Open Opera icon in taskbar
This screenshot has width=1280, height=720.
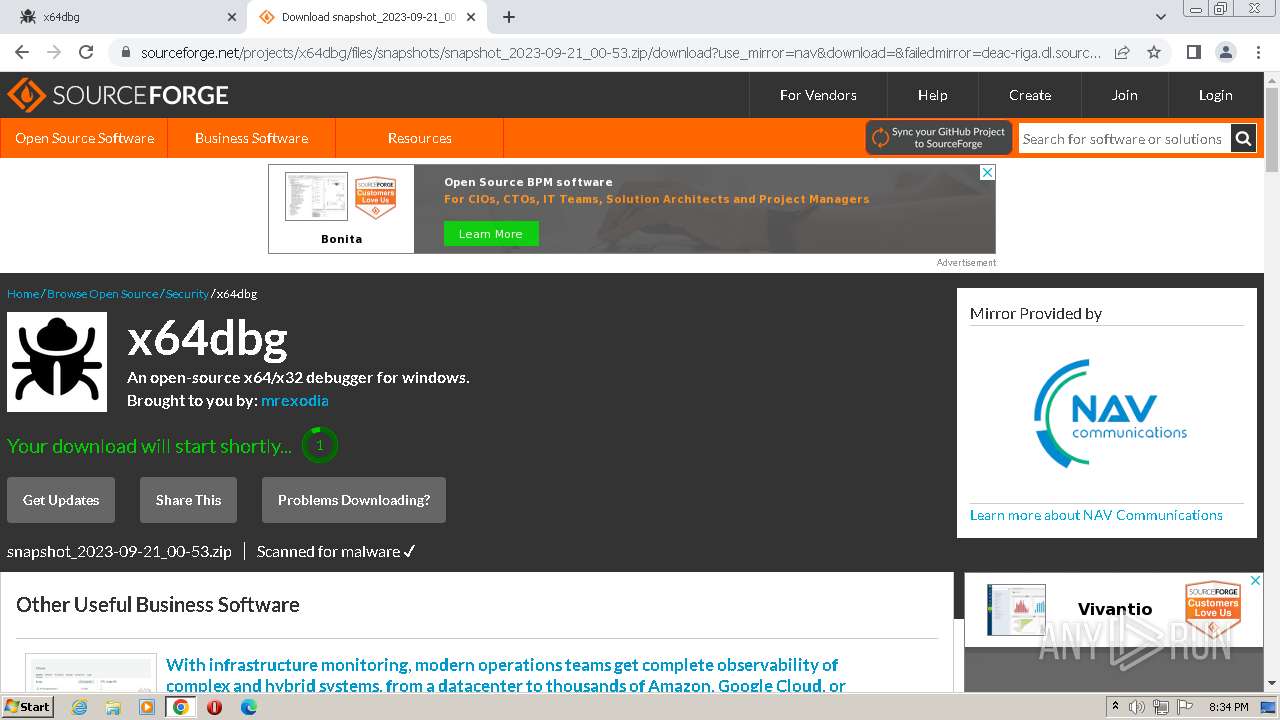click(x=214, y=707)
